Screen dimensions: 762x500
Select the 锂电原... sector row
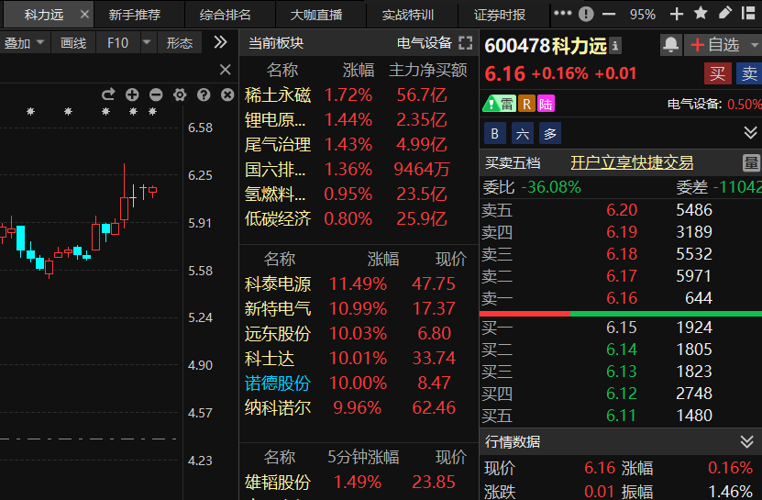coord(359,120)
